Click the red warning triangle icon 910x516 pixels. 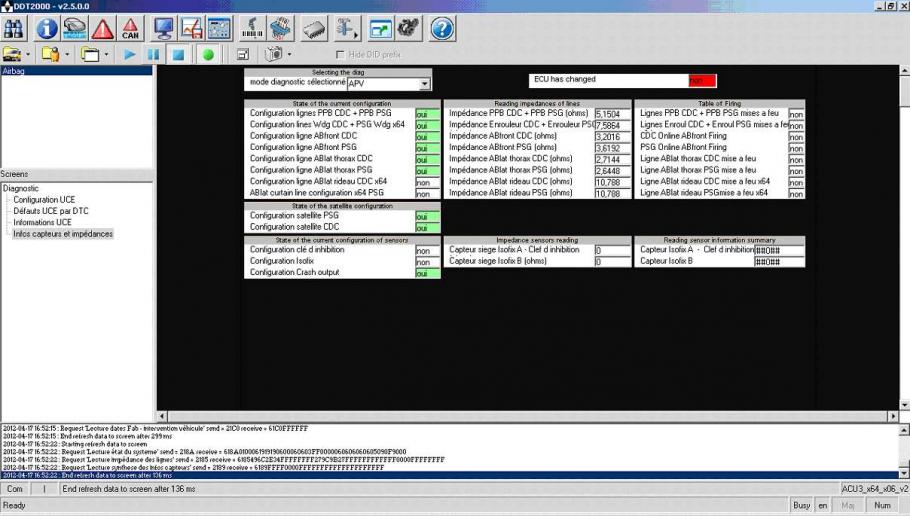pyautogui.click(x=102, y=29)
